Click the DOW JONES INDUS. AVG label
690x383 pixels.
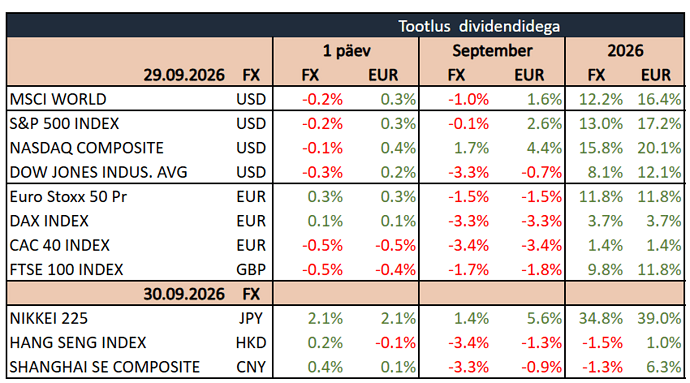pyautogui.click(x=99, y=172)
